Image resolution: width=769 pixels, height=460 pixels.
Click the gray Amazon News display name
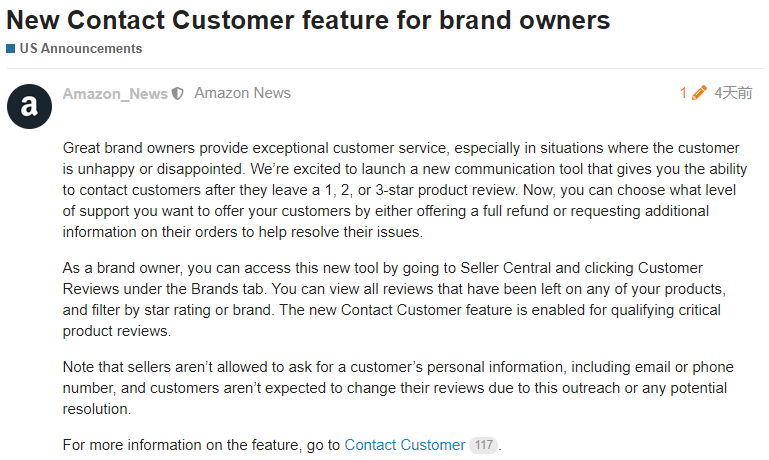(242, 93)
